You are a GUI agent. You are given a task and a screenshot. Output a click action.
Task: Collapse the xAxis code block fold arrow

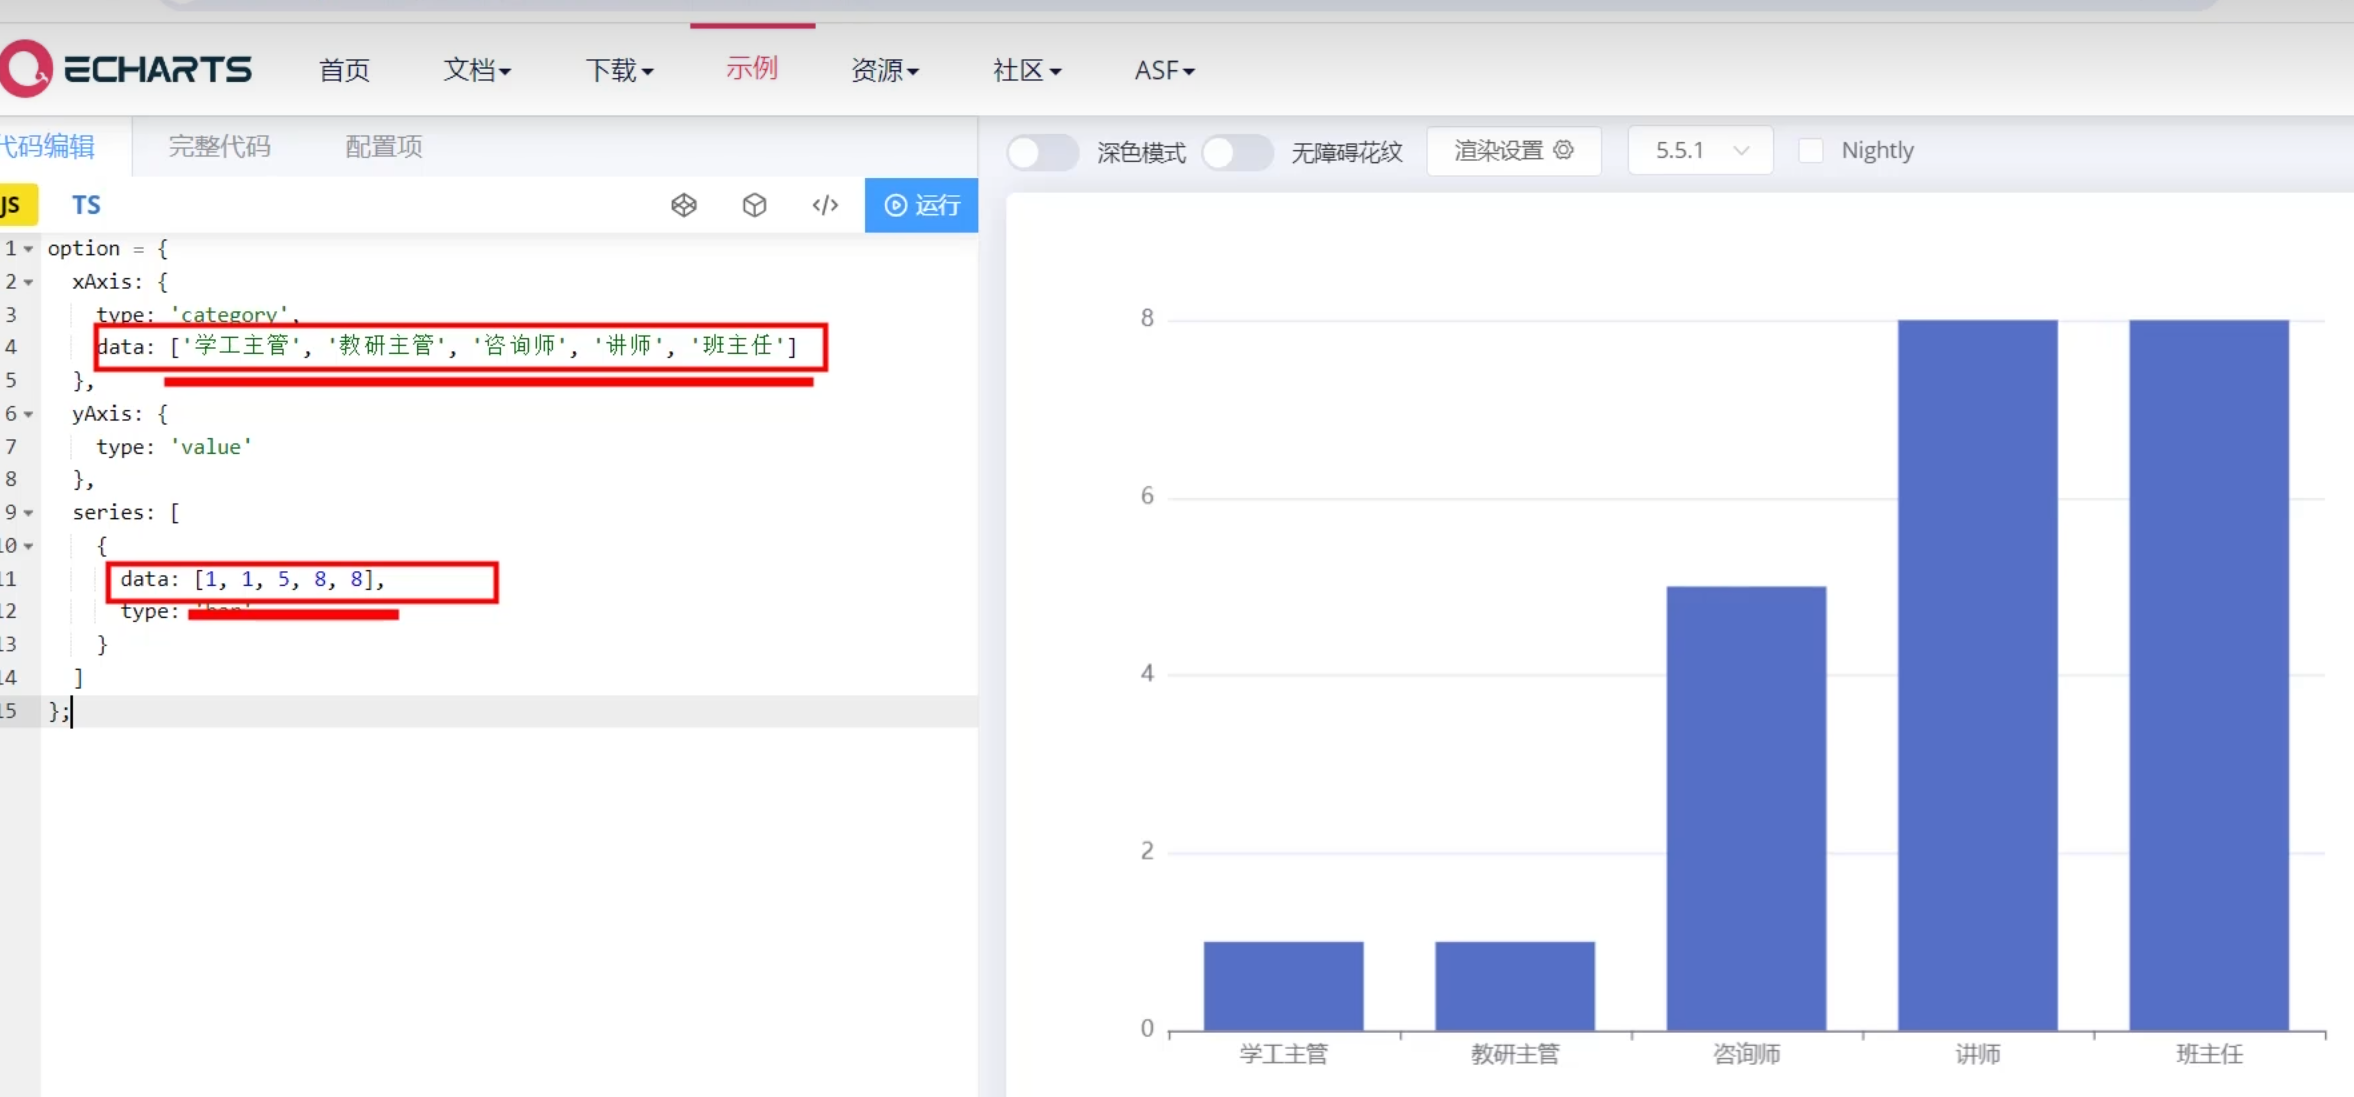29,282
